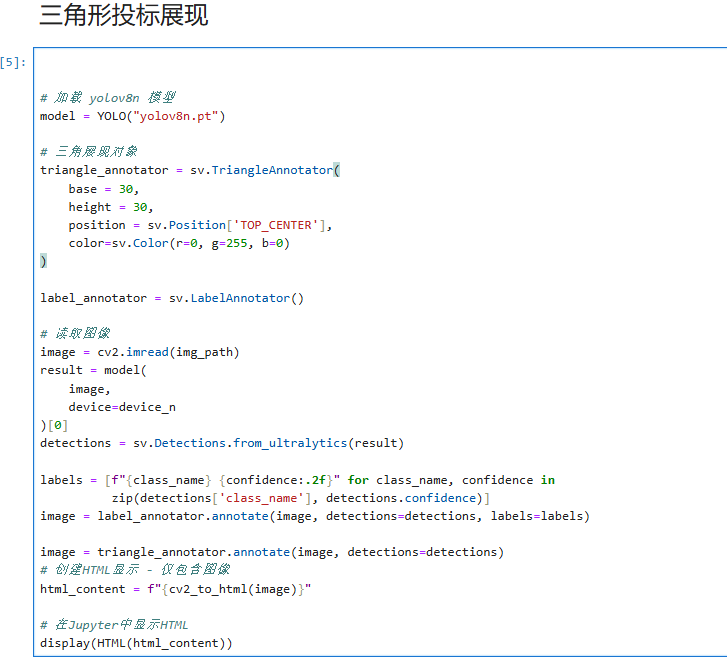Image resolution: width=727 pixels, height=670 pixels.
Task: Click the cell prompt [5]:
Action: pyautogui.click(x=13, y=62)
